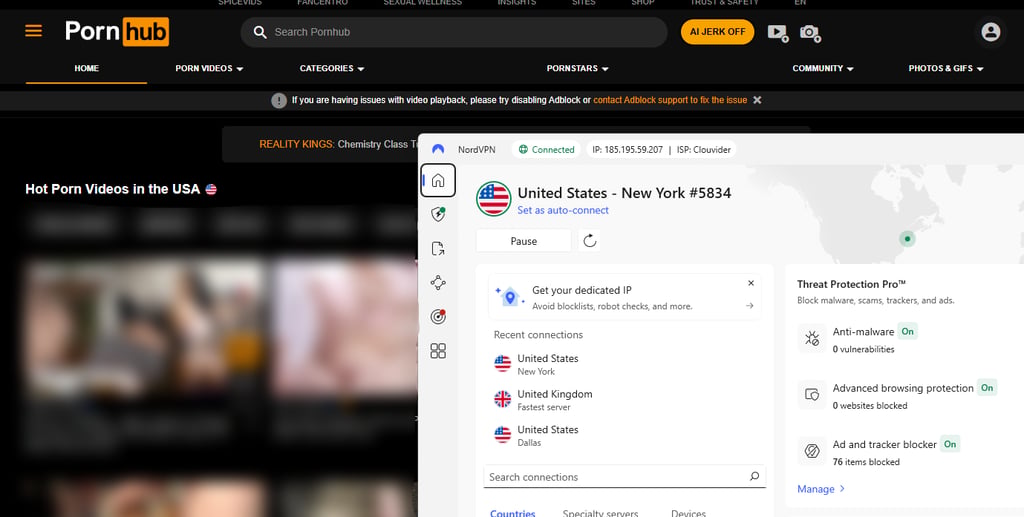Click the reconnect refresh icon beside Pause
Image resolution: width=1024 pixels, height=517 pixels.
tap(590, 241)
